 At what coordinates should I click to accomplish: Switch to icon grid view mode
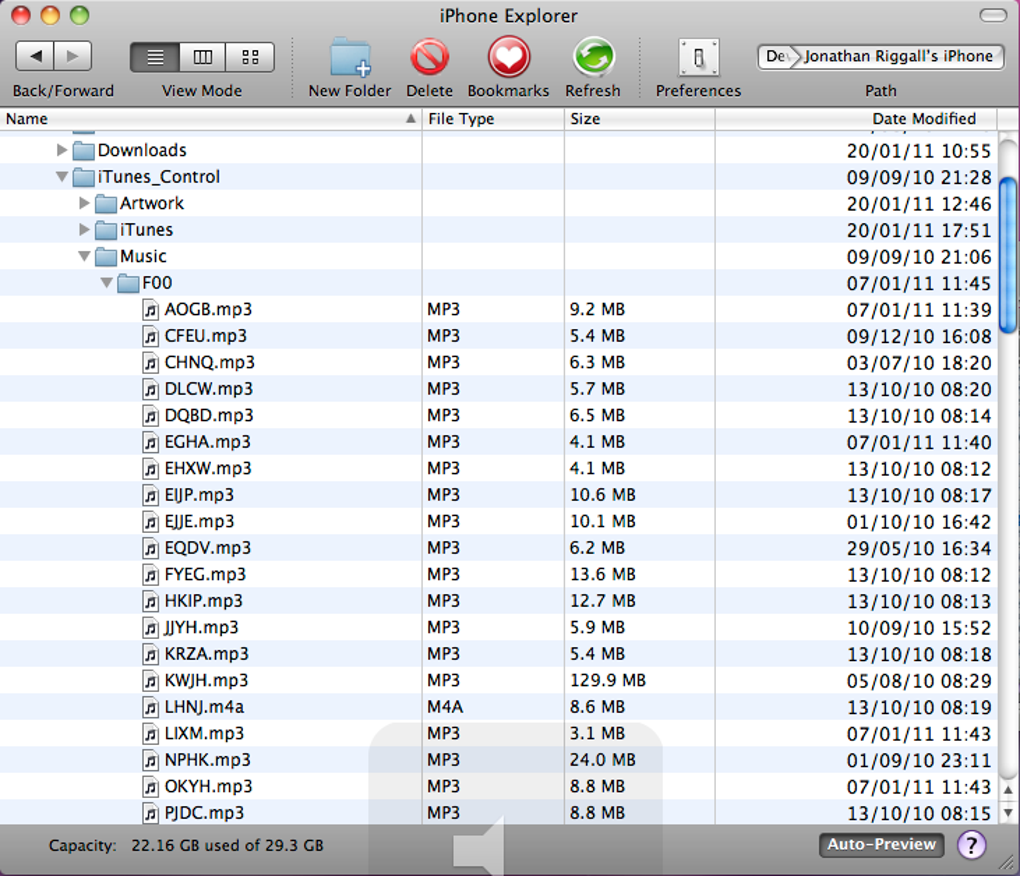(250, 57)
